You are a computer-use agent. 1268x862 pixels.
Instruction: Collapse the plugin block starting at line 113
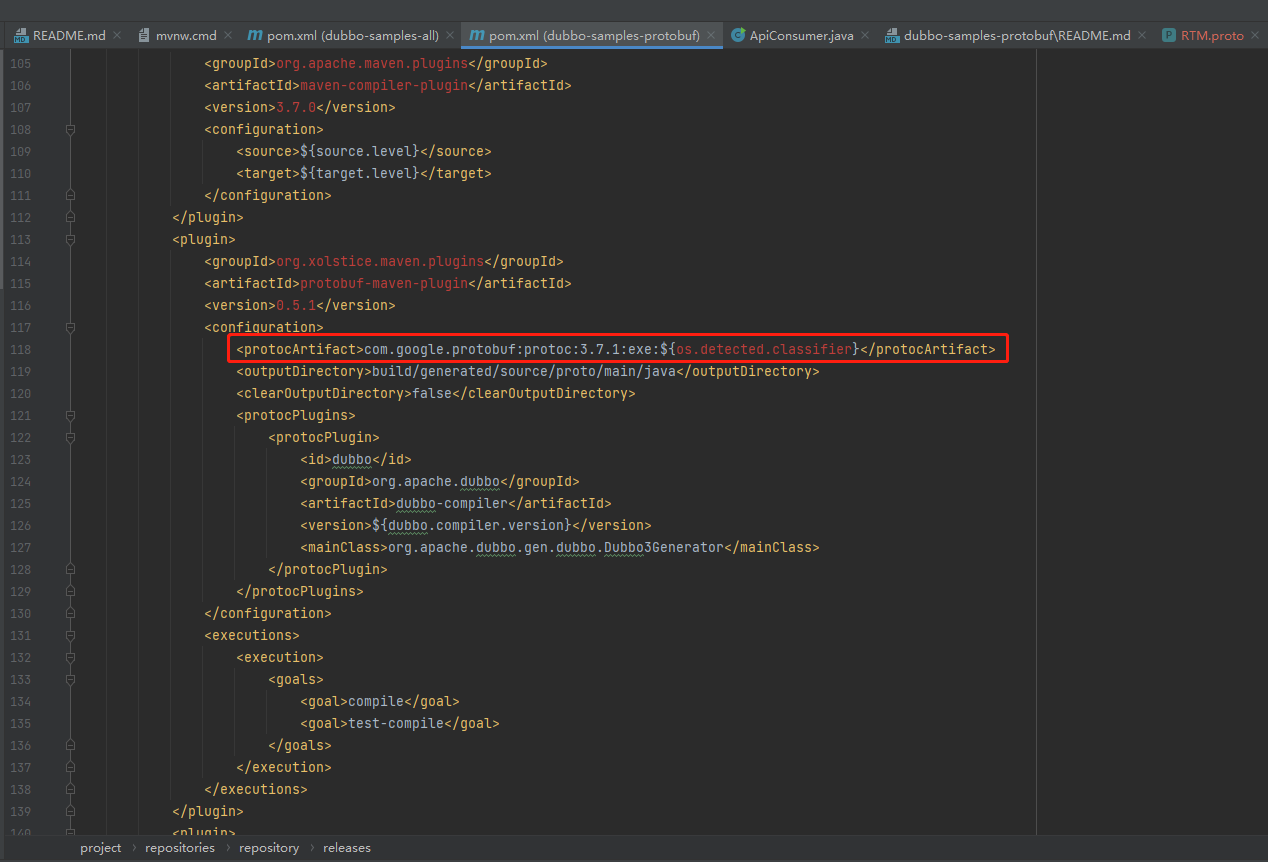coord(70,239)
